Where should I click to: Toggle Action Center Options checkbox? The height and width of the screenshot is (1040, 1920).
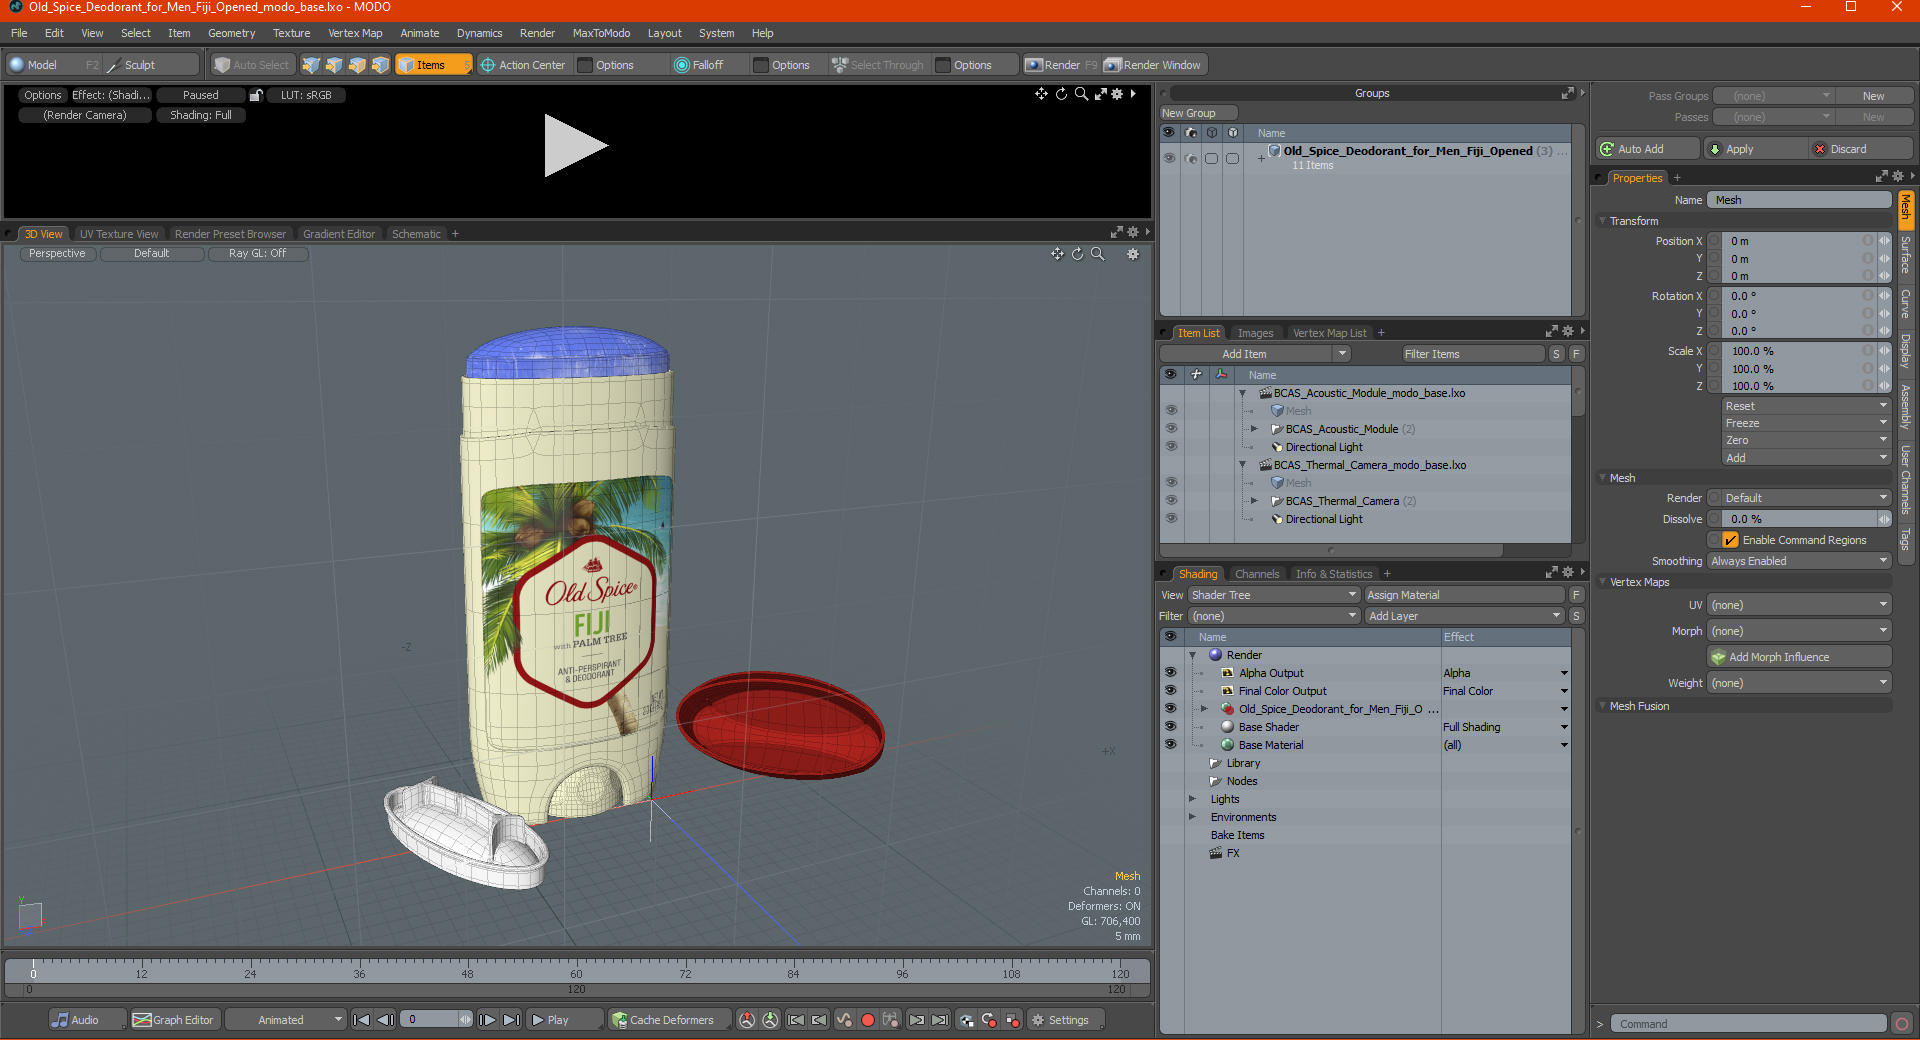point(586,65)
